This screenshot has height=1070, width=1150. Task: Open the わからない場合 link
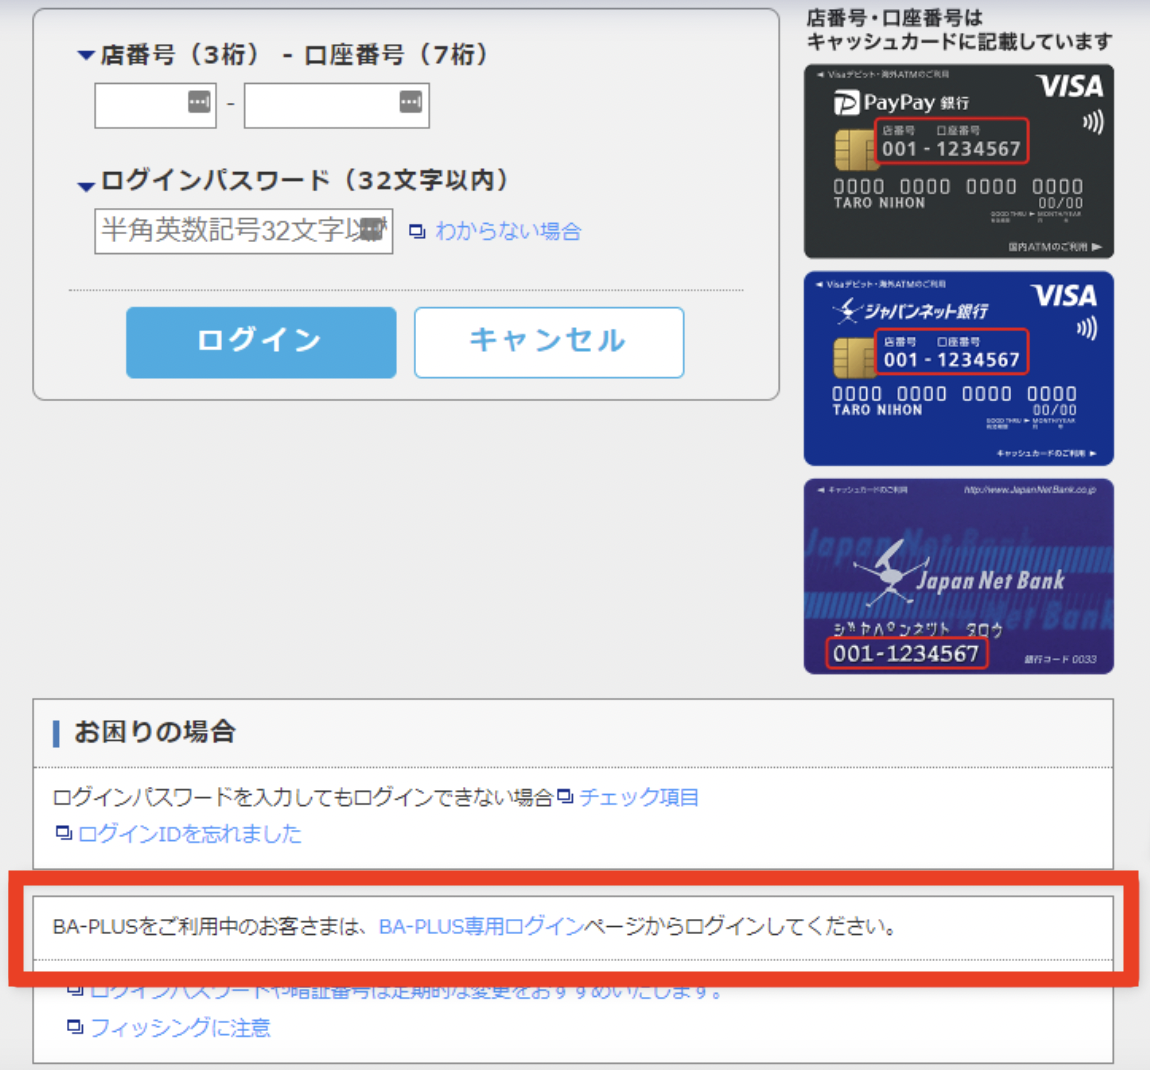[508, 231]
